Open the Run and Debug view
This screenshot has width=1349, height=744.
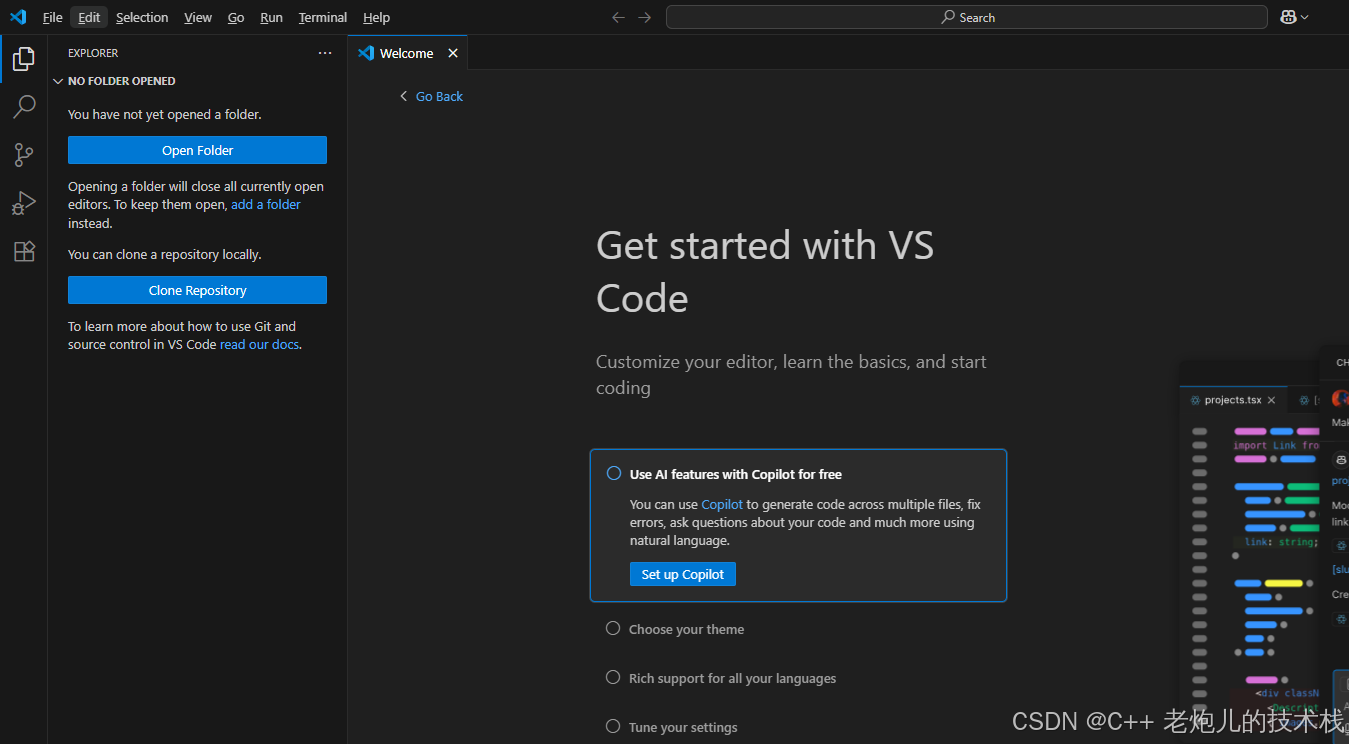click(x=24, y=203)
